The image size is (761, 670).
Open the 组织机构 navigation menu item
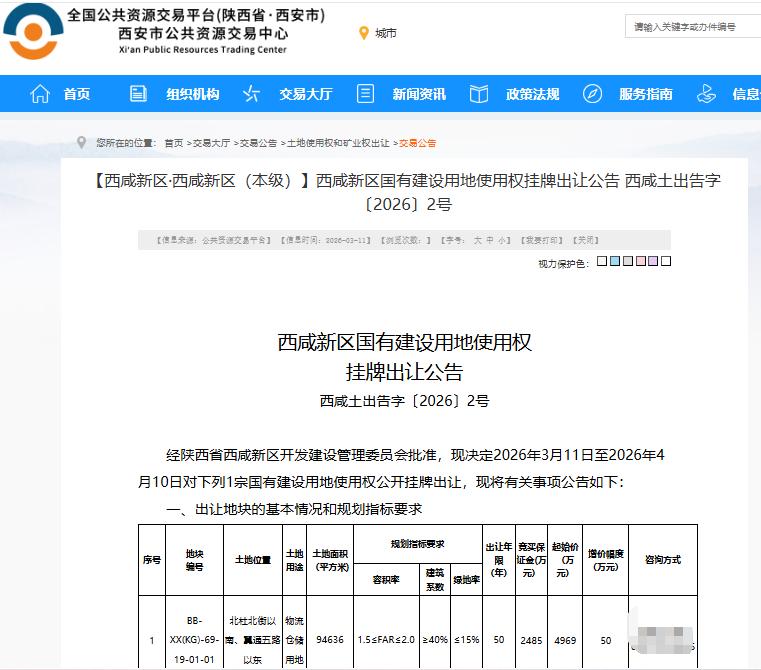pyautogui.click(x=193, y=94)
